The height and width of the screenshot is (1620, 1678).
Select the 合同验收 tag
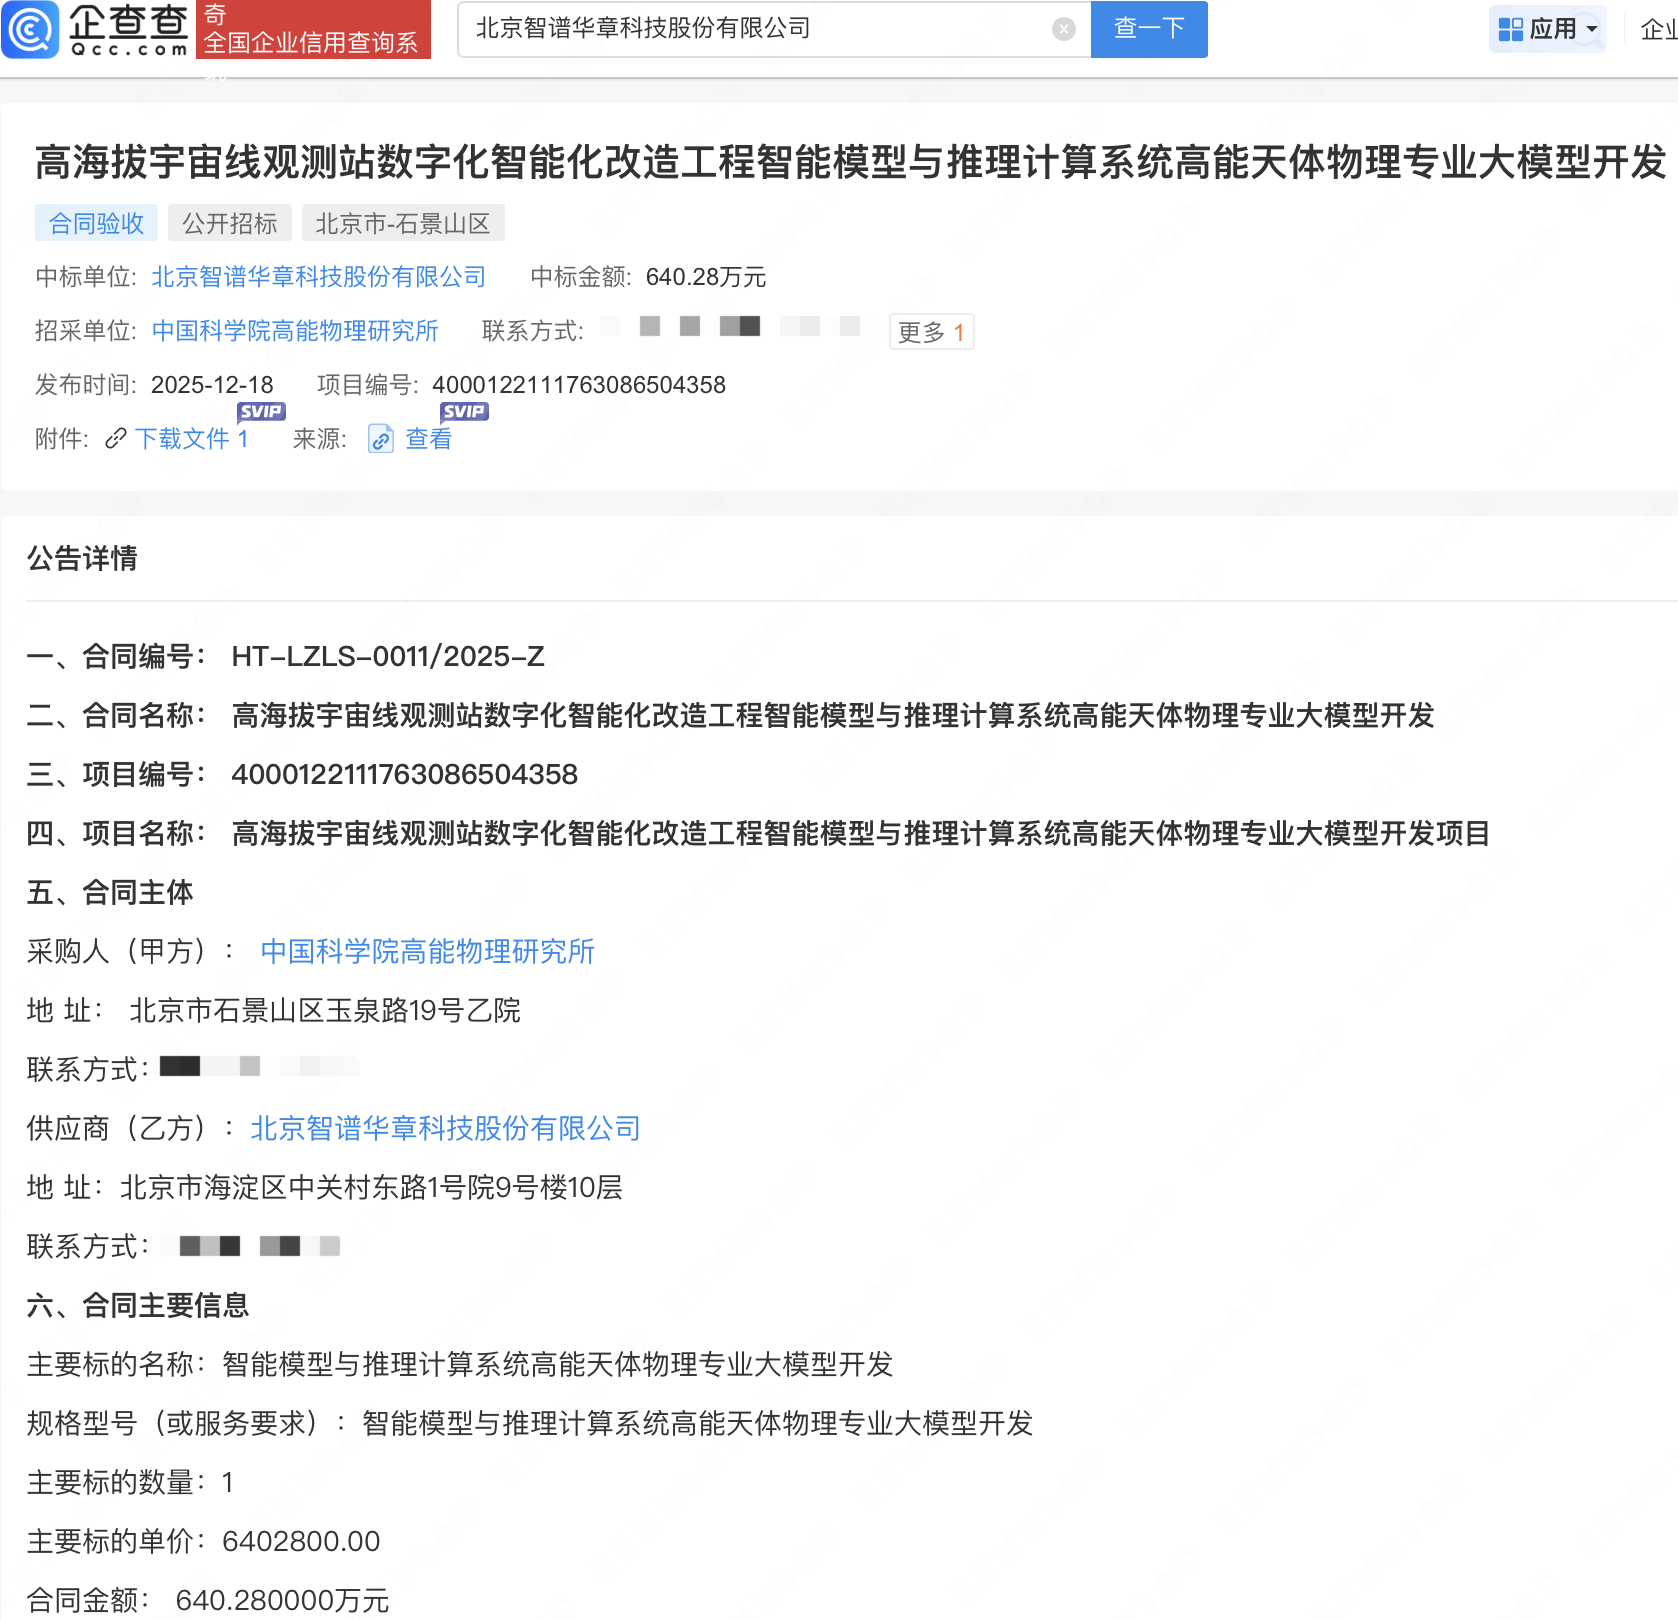[96, 223]
